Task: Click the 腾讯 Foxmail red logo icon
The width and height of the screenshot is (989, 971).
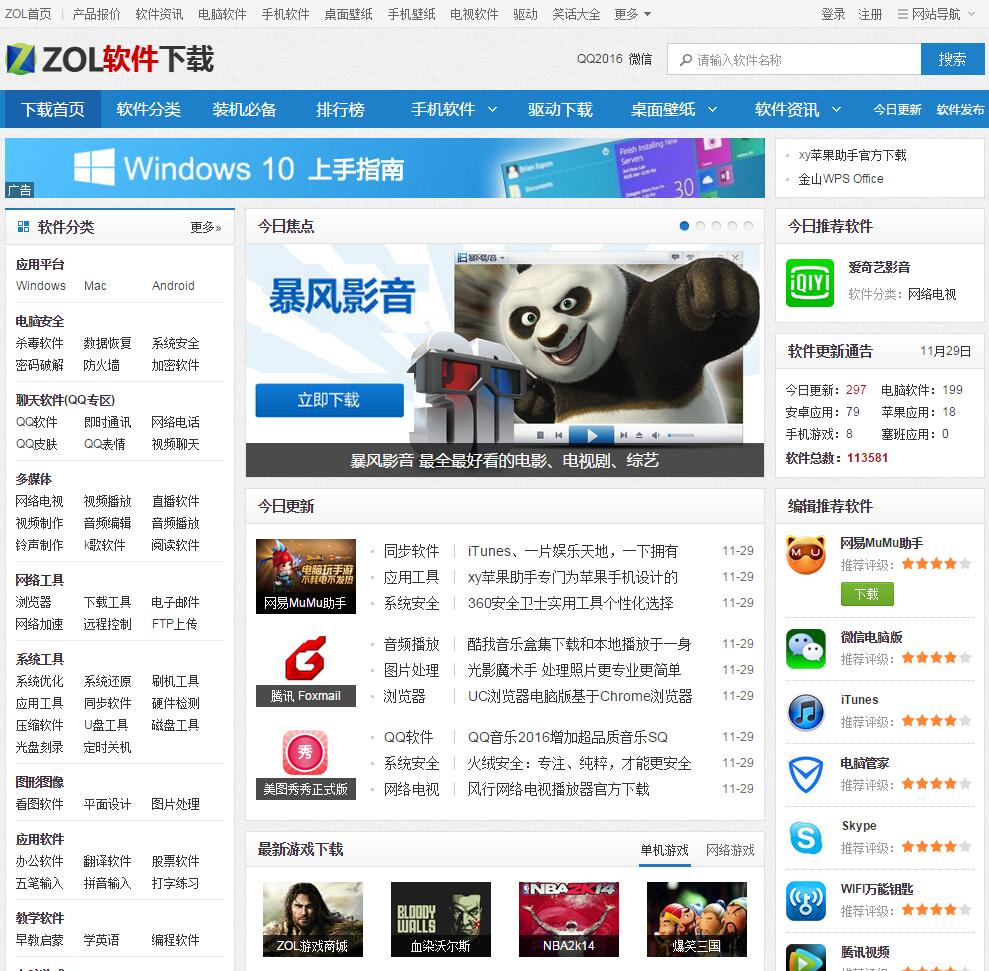Action: (x=305, y=657)
